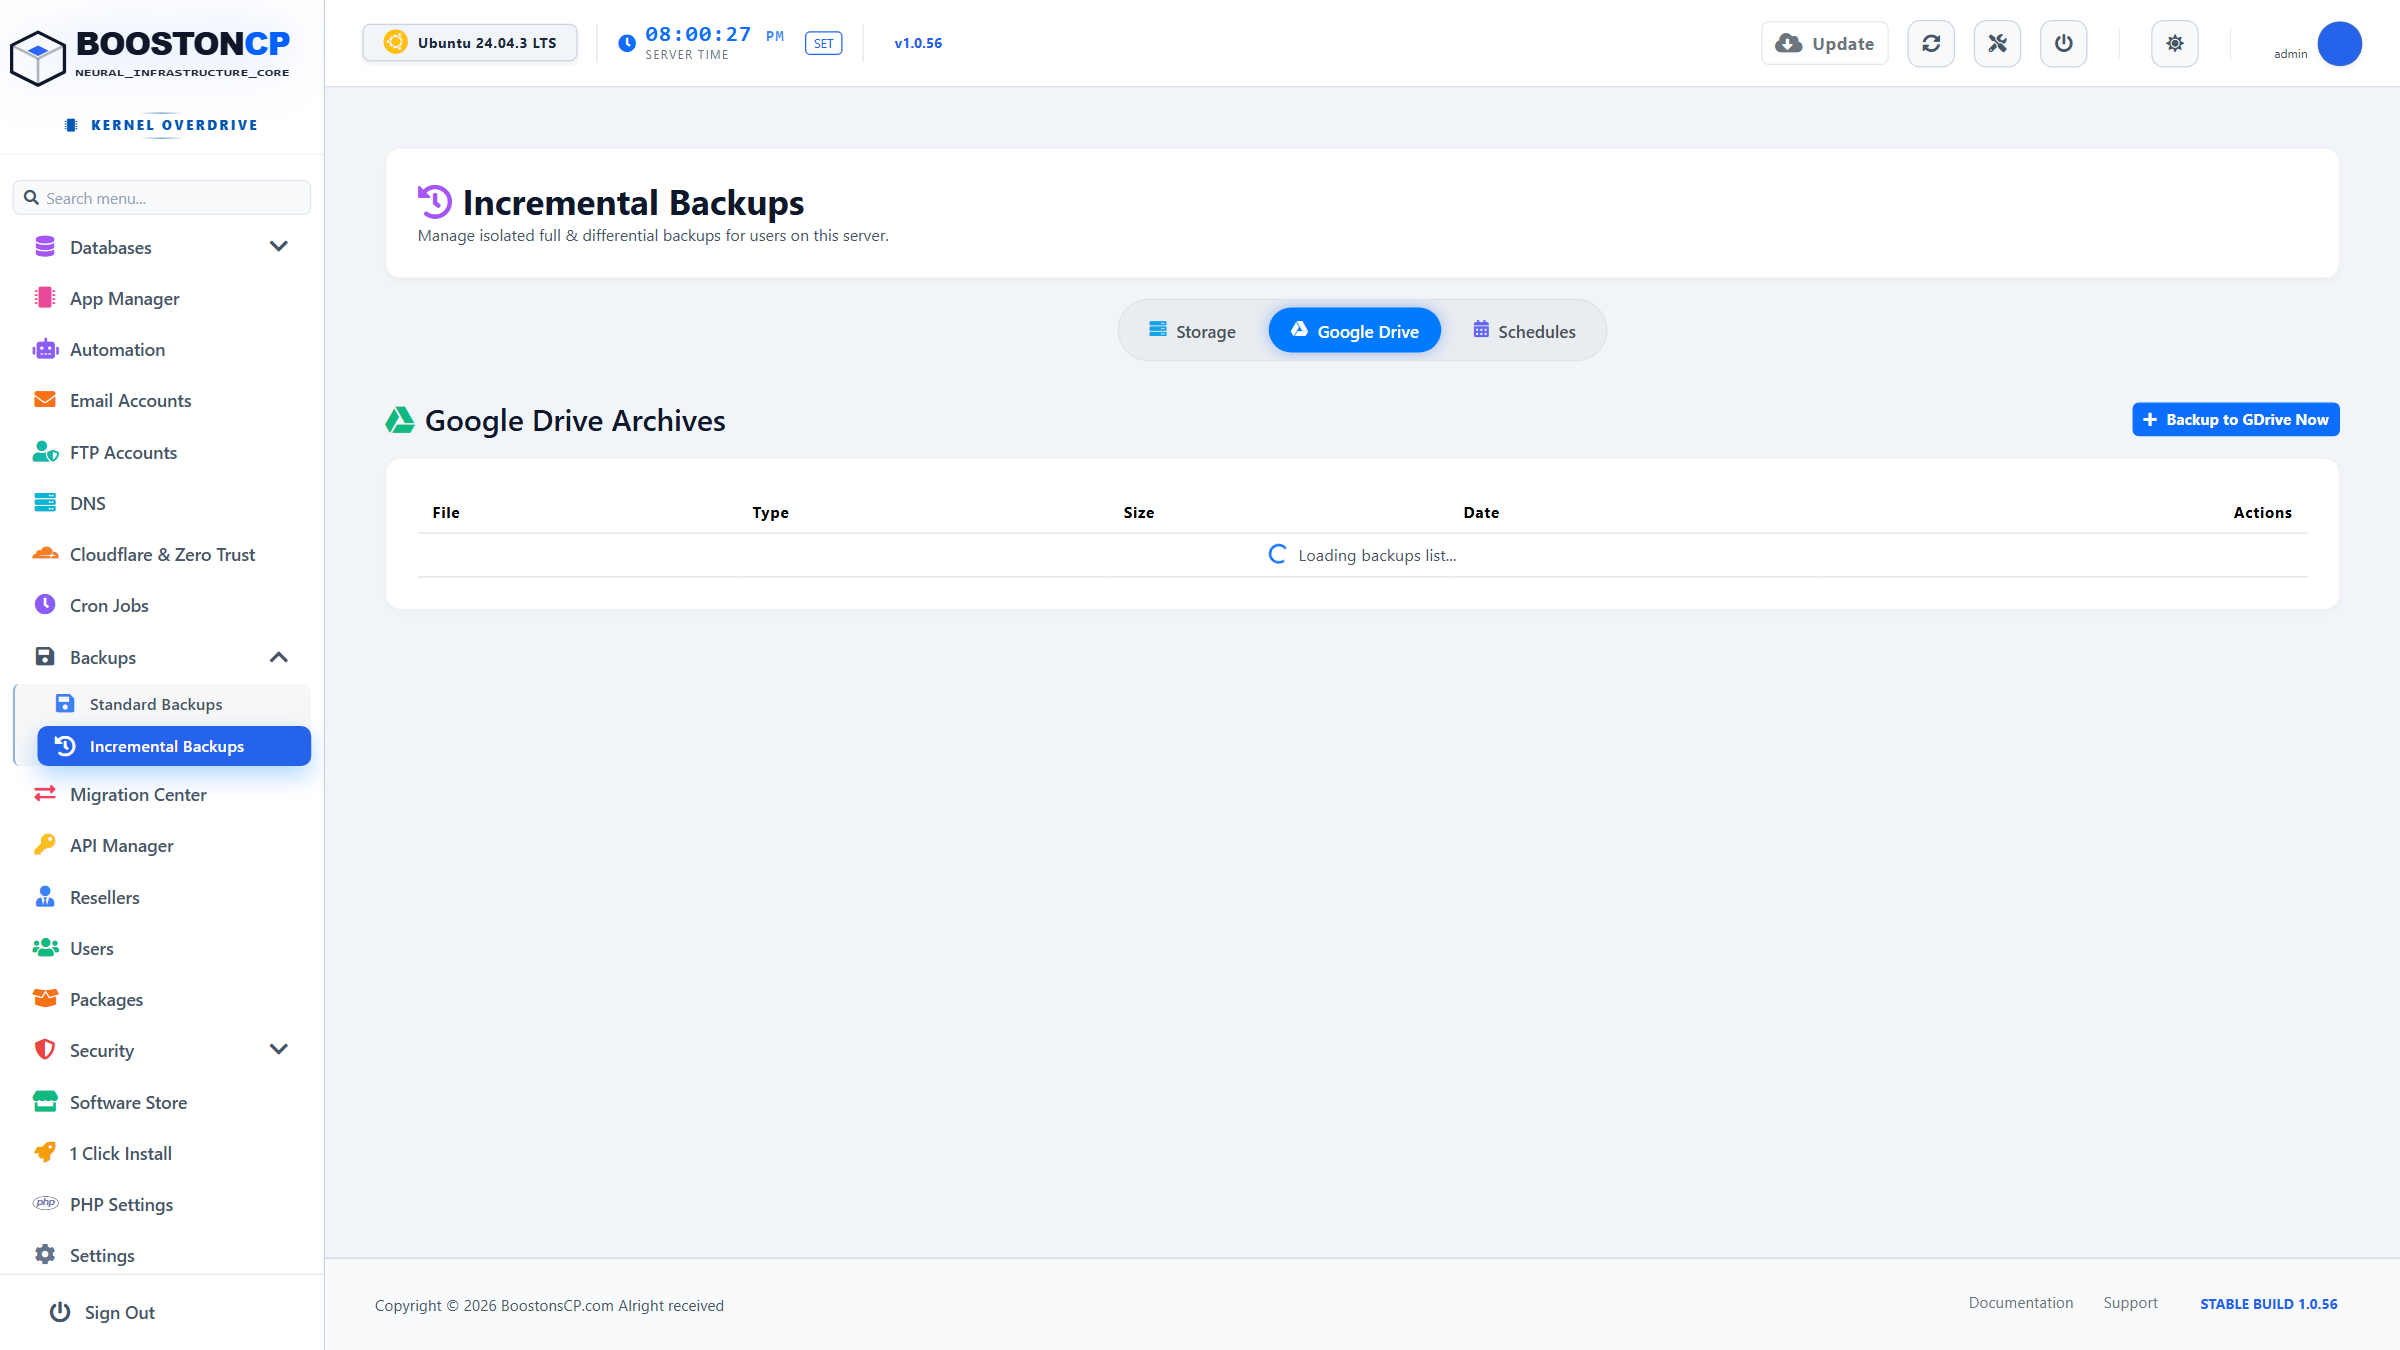Click the Search menu input field
Screen dimensions: 2400x1350
point(162,198)
